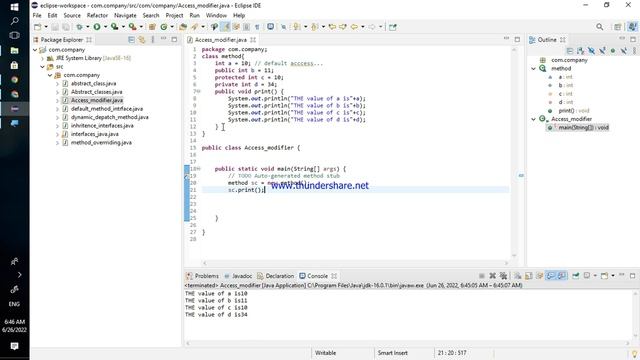The width and height of the screenshot is (640, 360).
Task: Select dynamic_depatch_method.java file
Action: pos(109,117)
